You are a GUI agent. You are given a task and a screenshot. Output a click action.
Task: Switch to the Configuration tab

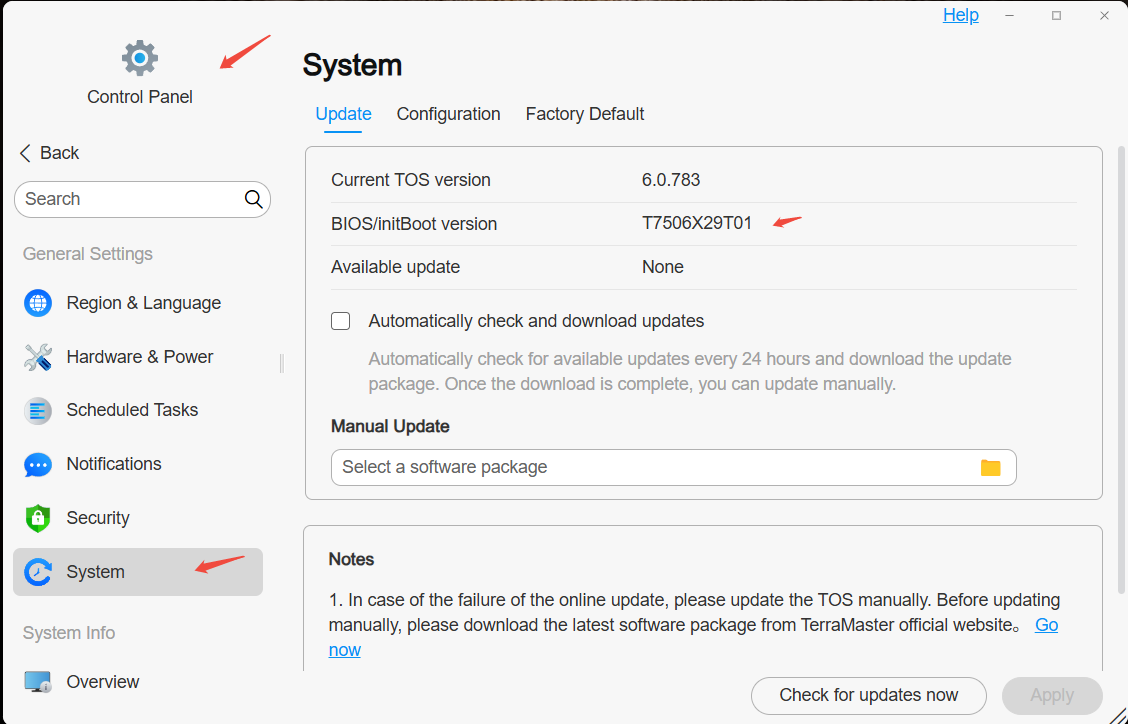pos(448,114)
